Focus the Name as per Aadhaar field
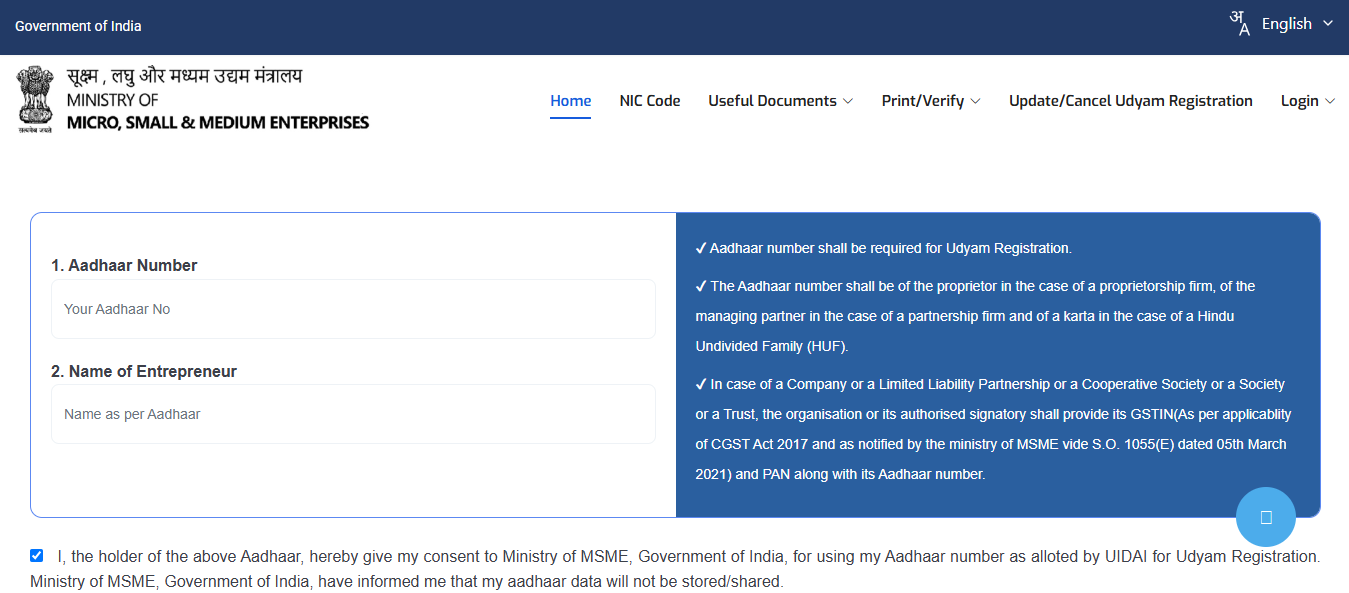 353,414
